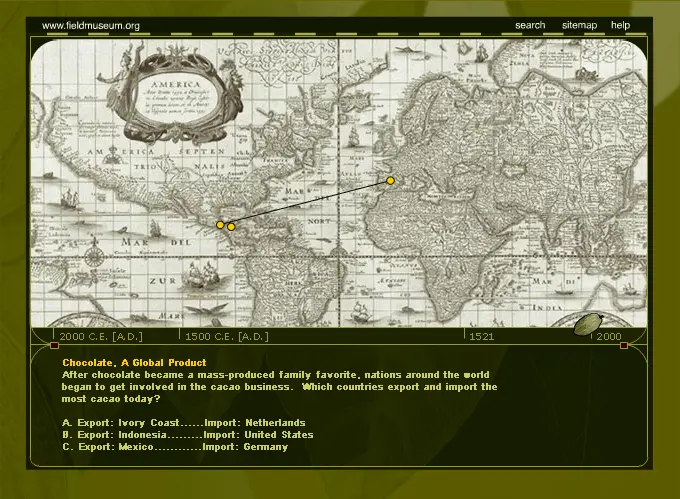Click the compass rose on the map
The height and width of the screenshot is (499, 680).
94,256
